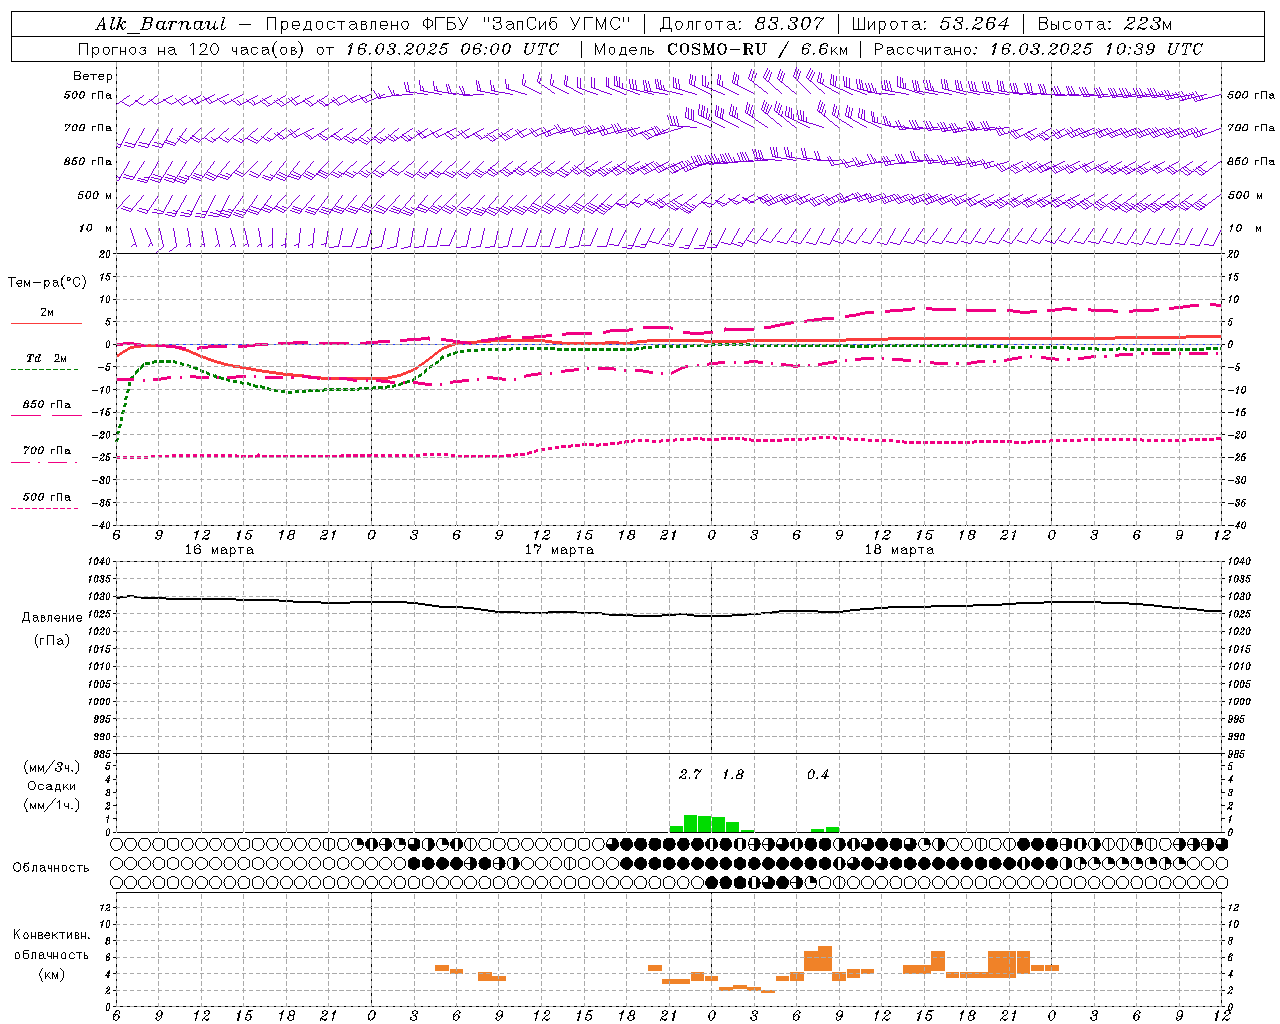Screen dimensions: 1280x1024
Task: Click the '16 марта' date label
Action: (219, 550)
